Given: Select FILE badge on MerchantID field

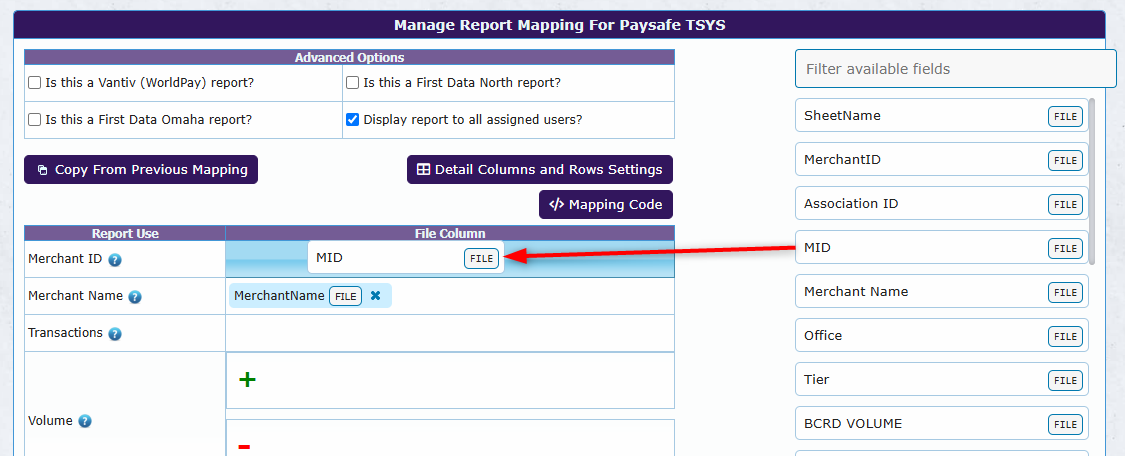Looking at the screenshot, I should (1065, 160).
